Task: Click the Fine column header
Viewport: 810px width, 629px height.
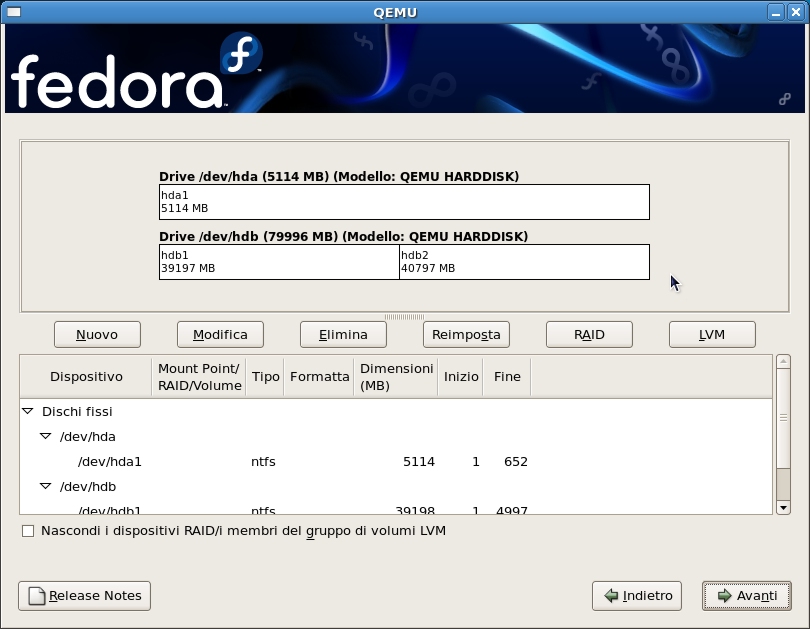Action: [x=507, y=377]
